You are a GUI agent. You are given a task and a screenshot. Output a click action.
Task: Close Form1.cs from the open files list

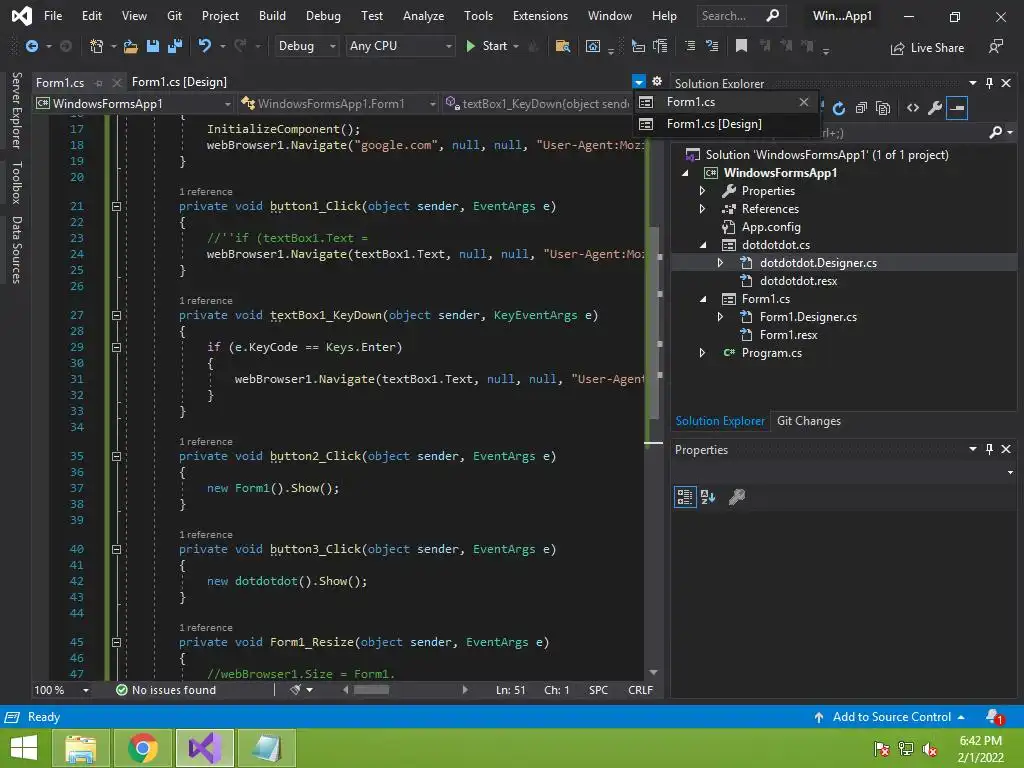point(804,102)
